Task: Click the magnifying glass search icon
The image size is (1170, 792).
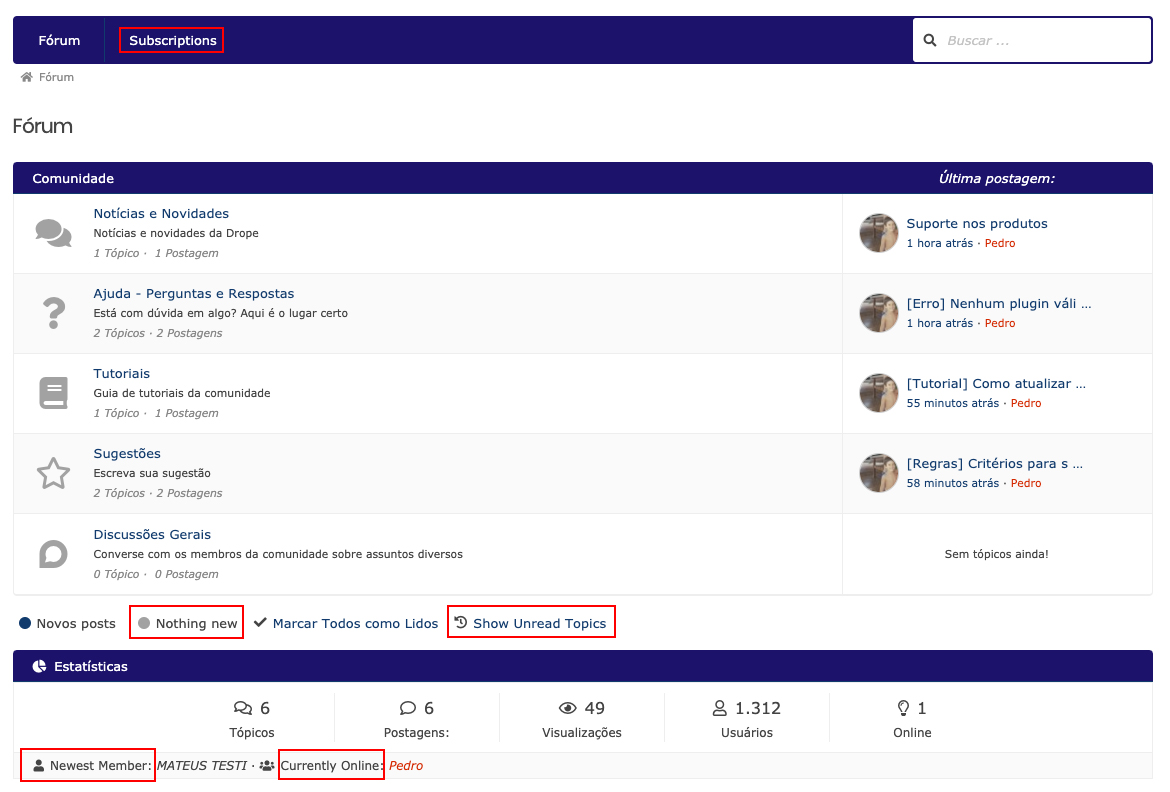Action: 930,40
